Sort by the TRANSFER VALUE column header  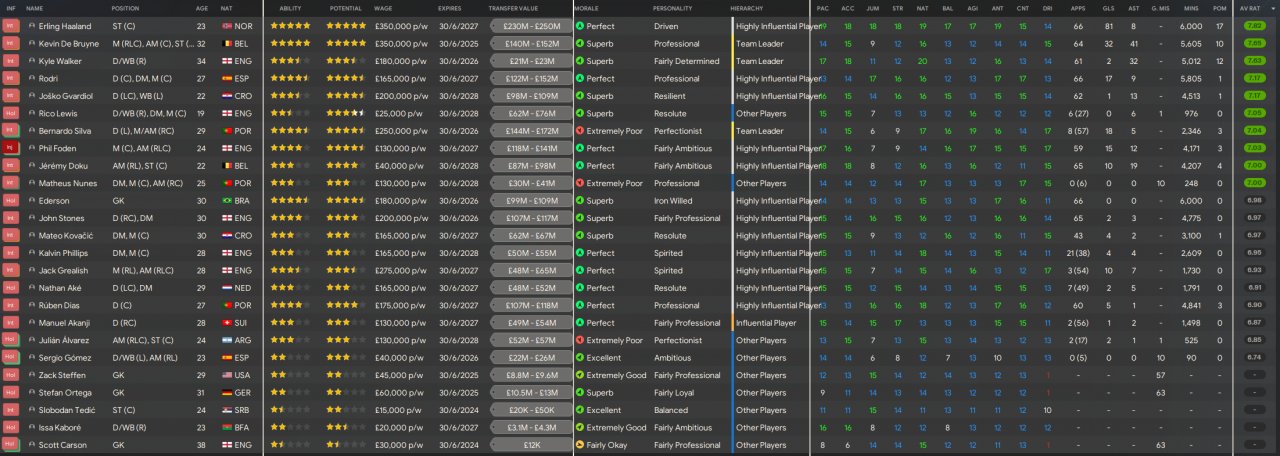pos(515,8)
